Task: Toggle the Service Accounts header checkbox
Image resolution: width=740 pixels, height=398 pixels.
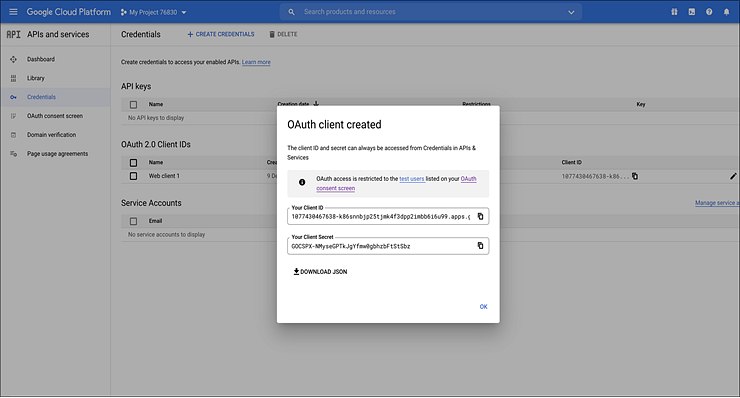Action: coord(134,221)
